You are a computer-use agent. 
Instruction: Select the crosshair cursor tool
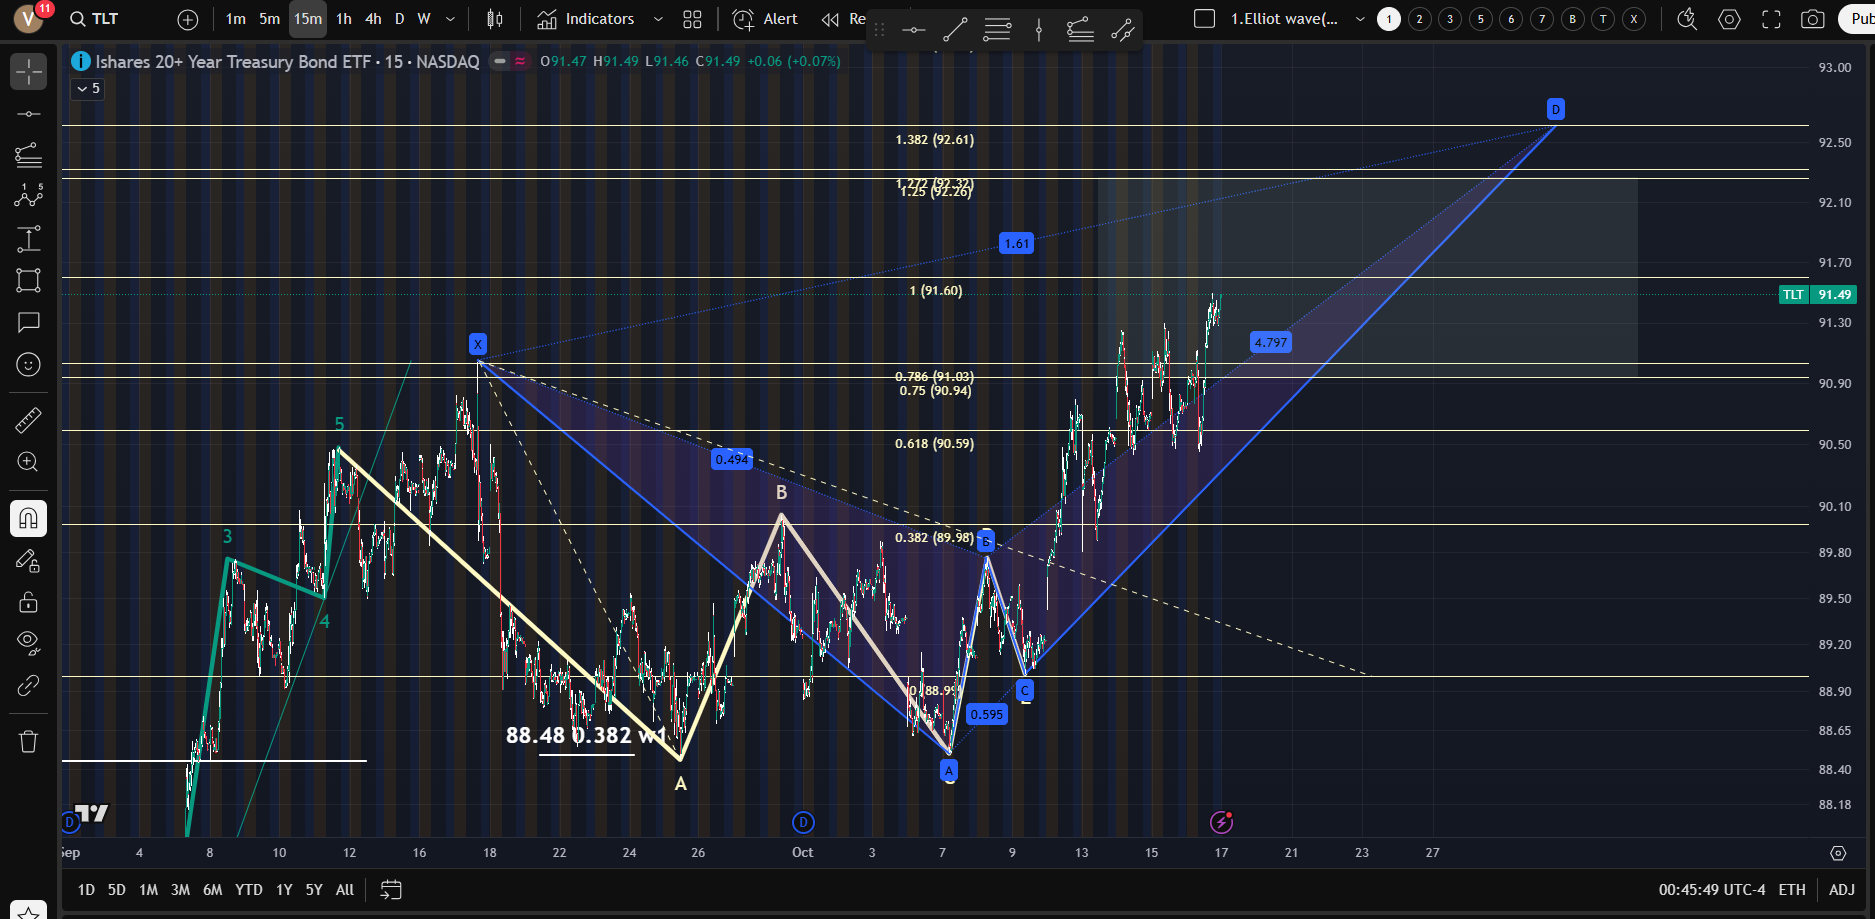pos(28,72)
